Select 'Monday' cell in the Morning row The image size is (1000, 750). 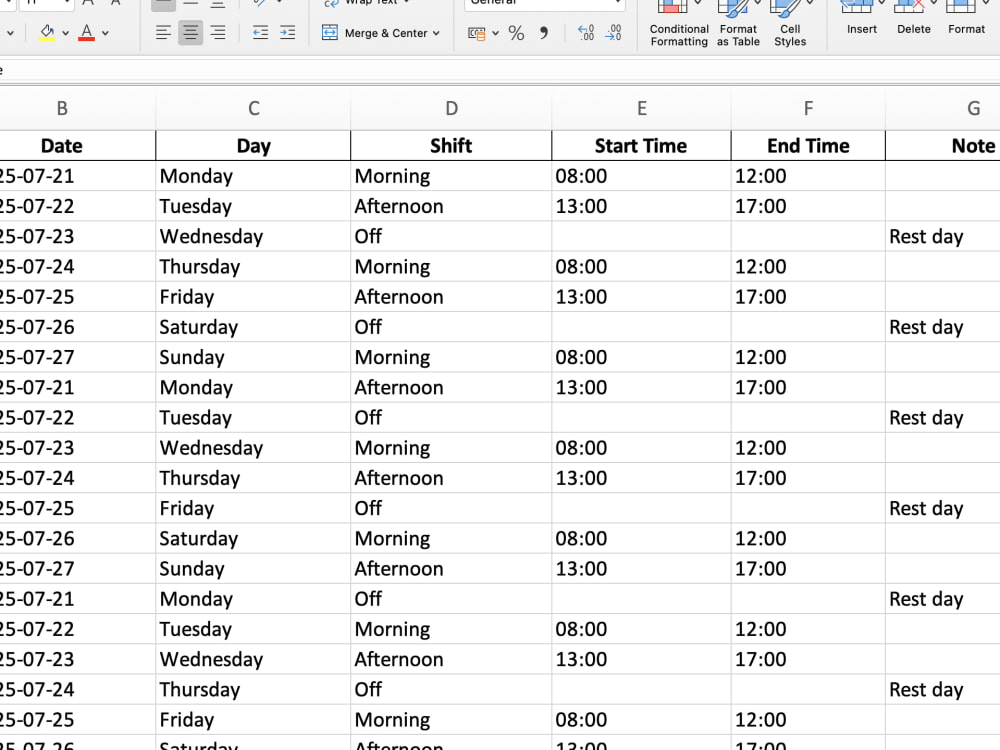tap(253, 176)
